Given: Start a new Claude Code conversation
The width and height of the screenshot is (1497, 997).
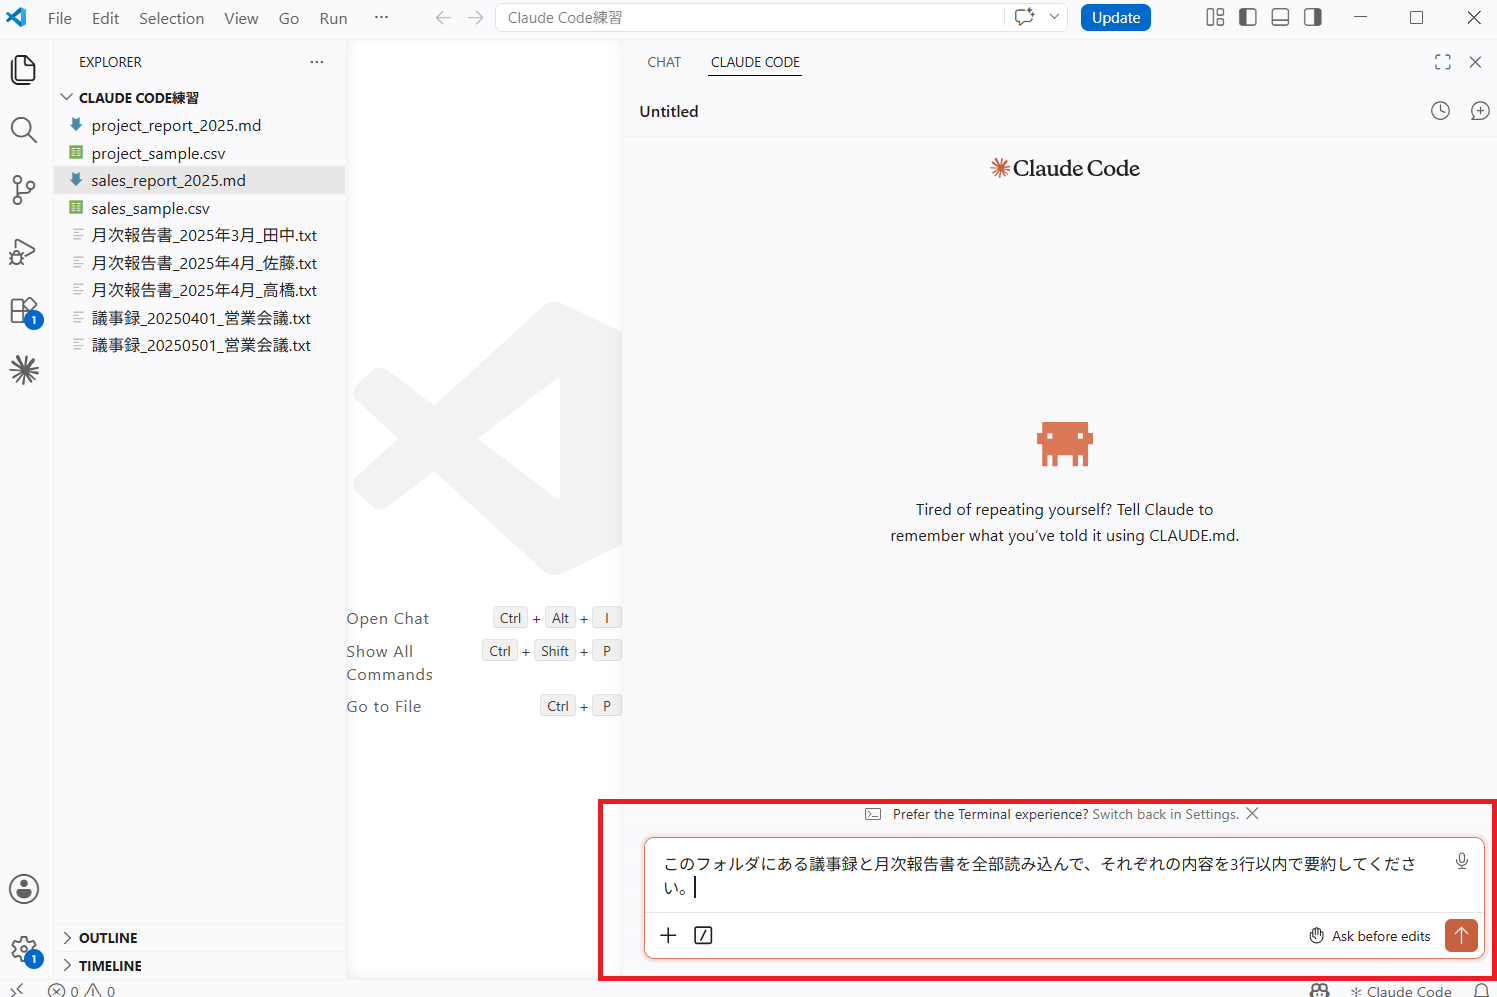Looking at the screenshot, I should 1480,111.
